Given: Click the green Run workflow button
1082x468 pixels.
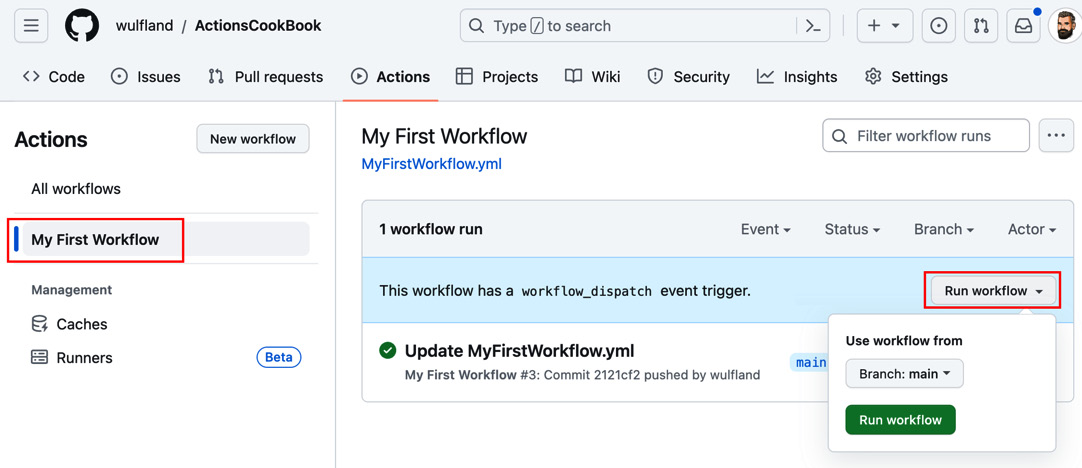Looking at the screenshot, I should click(900, 420).
